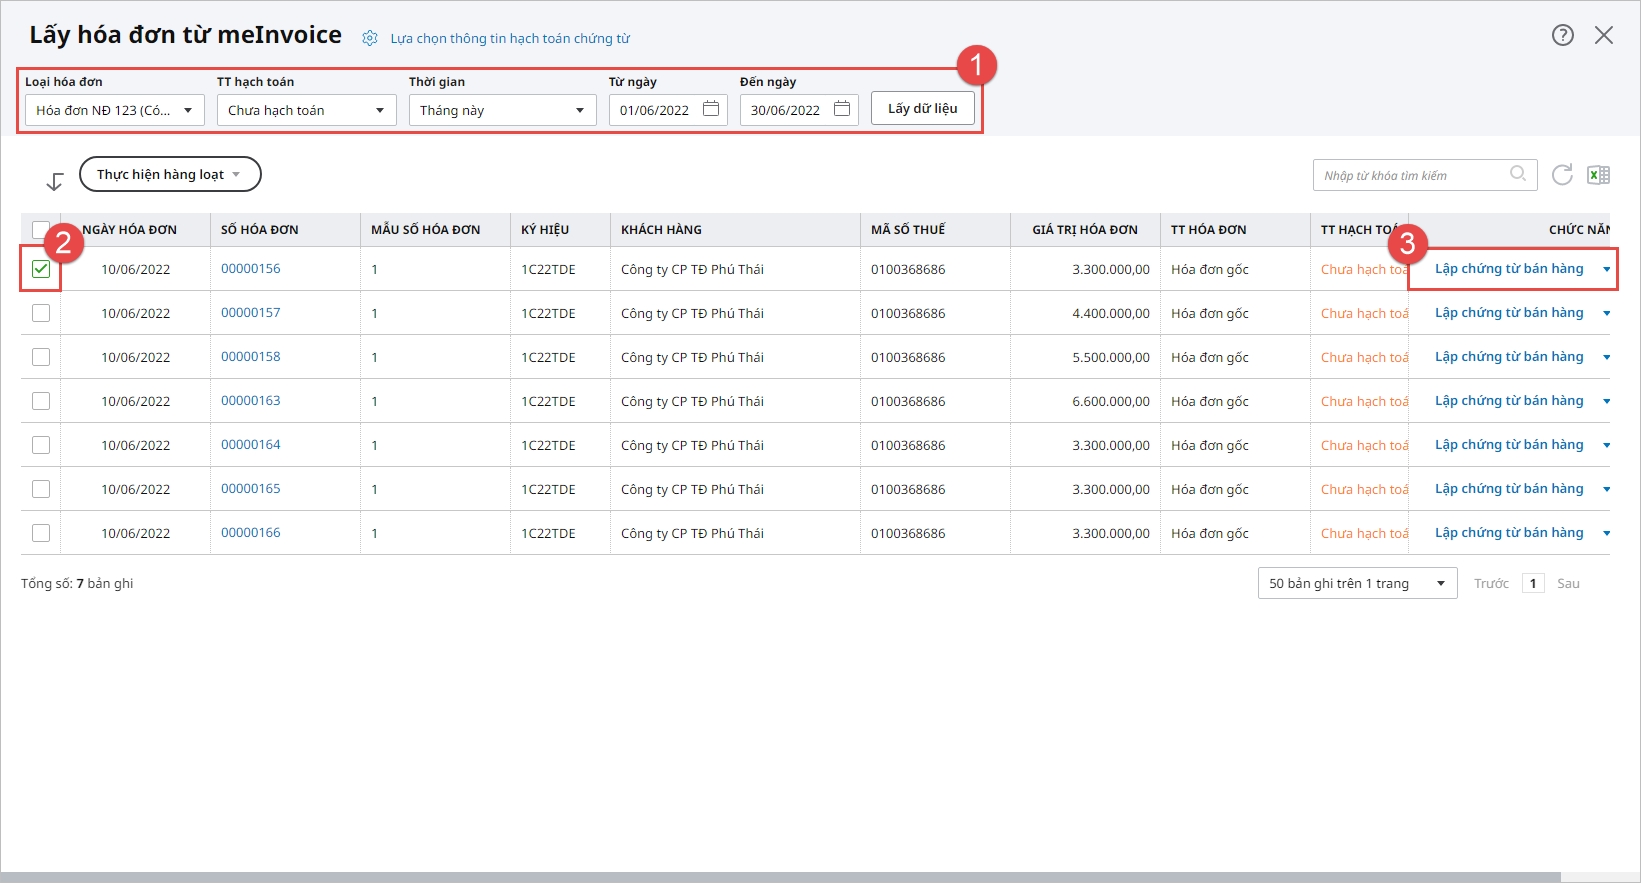Open the 50 bản ghi trên 1 trang selector

tap(1357, 583)
